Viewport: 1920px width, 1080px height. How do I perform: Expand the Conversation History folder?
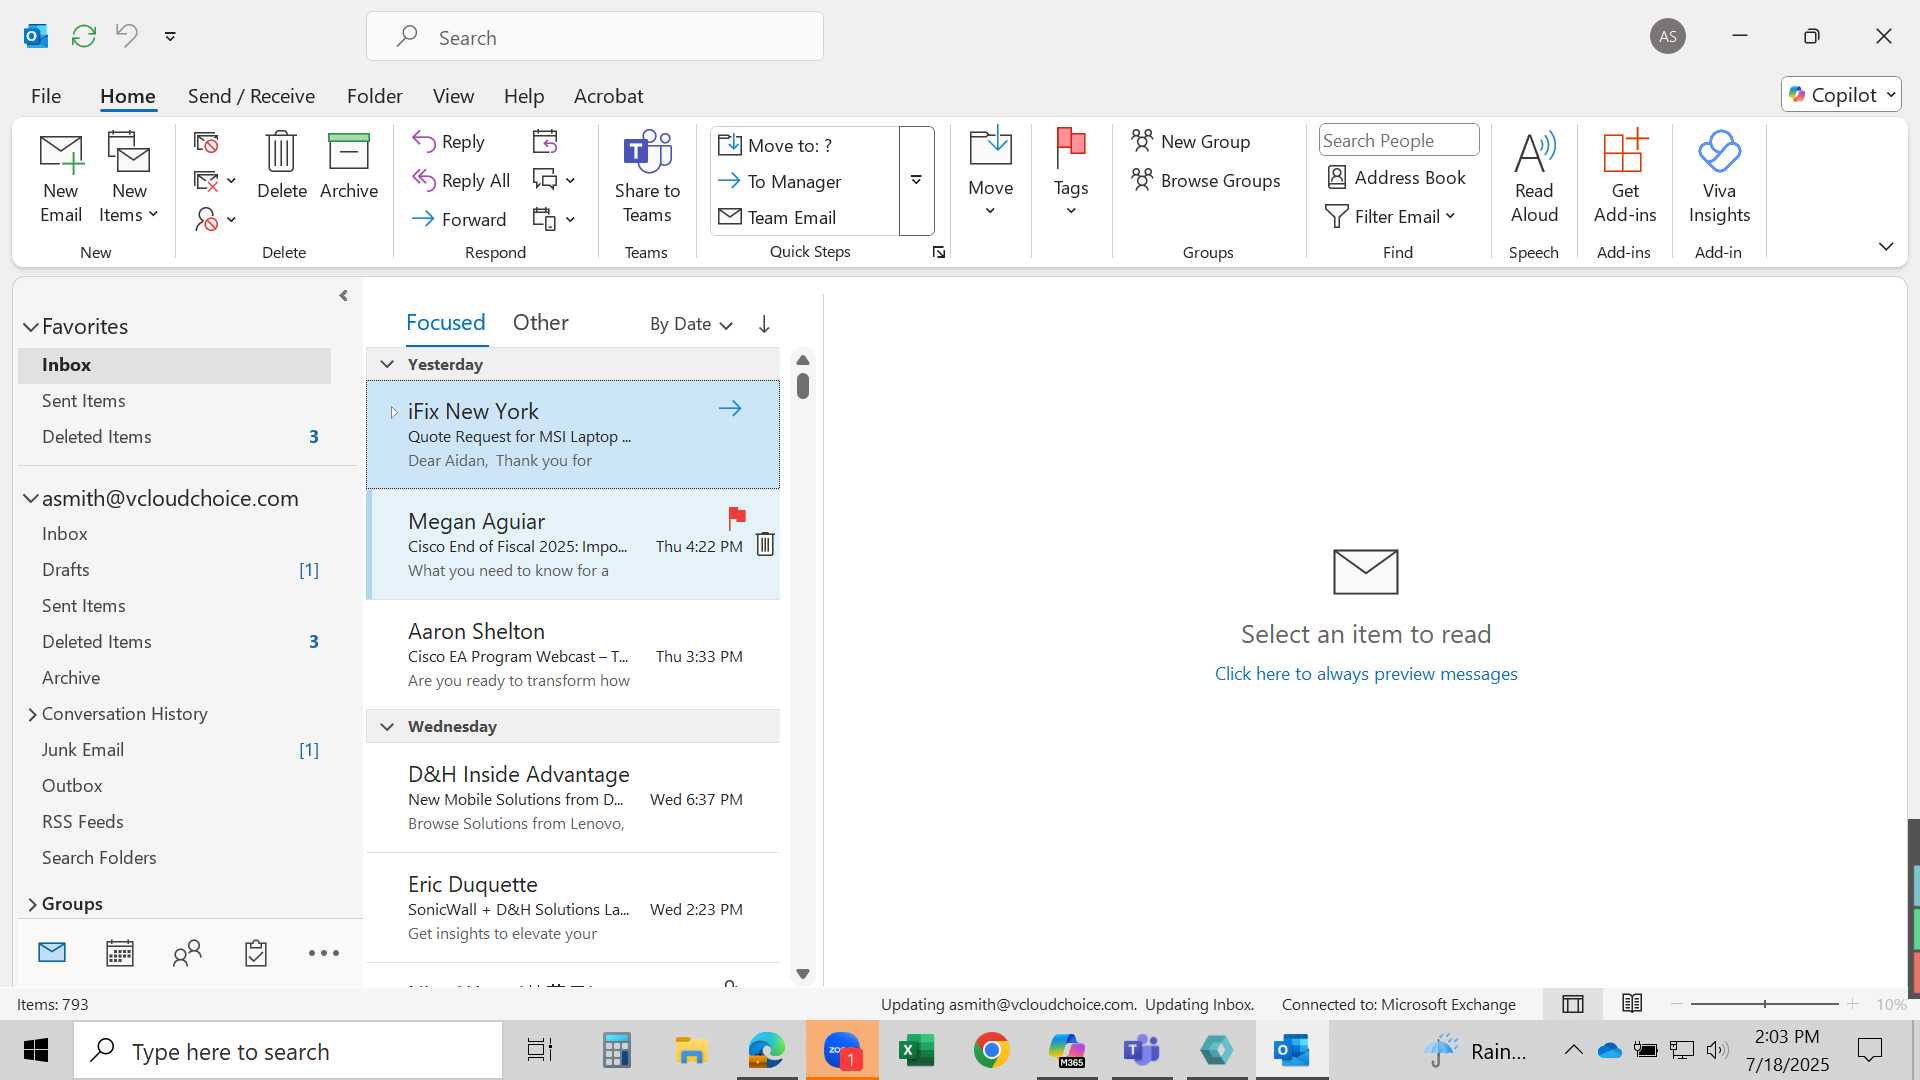tap(32, 714)
